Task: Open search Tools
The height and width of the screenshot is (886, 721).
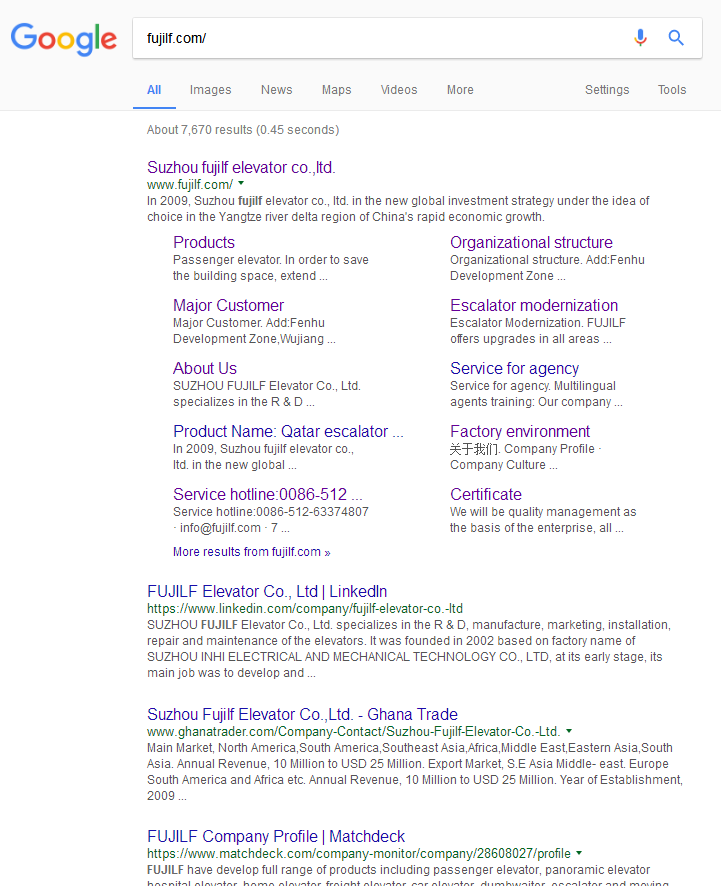Action: pyautogui.click(x=672, y=90)
